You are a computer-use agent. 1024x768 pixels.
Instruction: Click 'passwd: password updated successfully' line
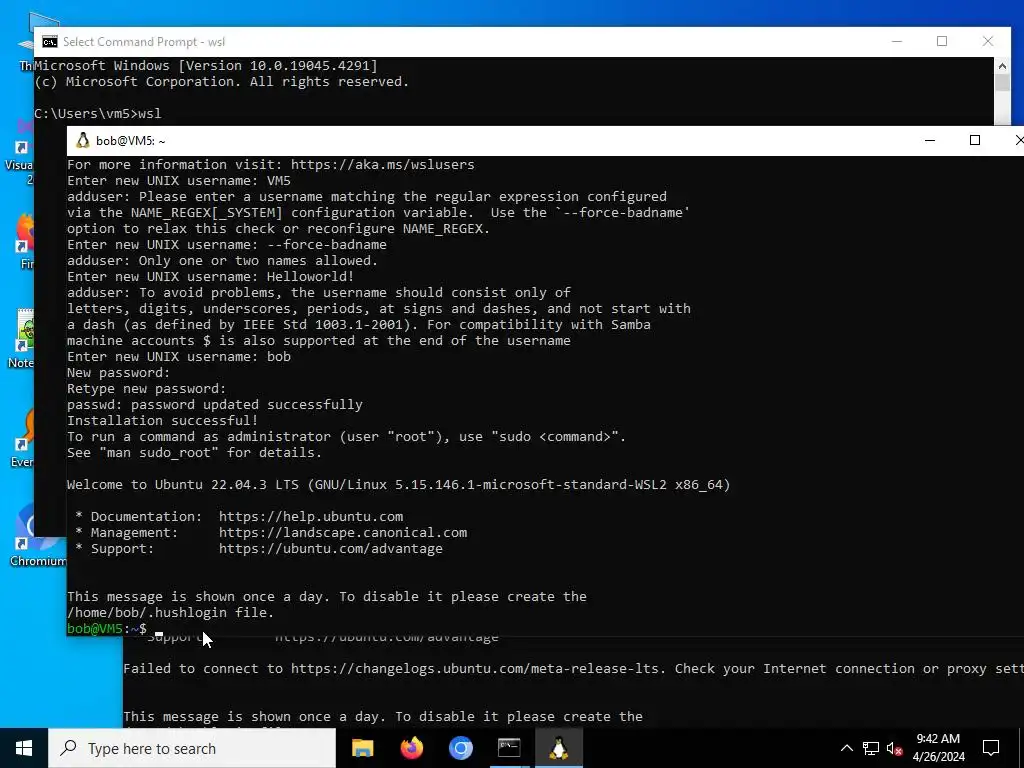(x=215, y=405)
